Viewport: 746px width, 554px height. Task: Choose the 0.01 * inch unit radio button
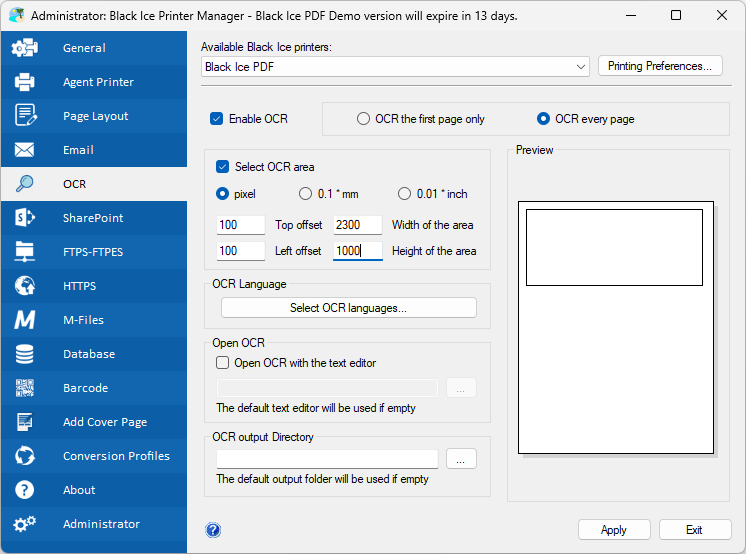(x=405, y=194)
